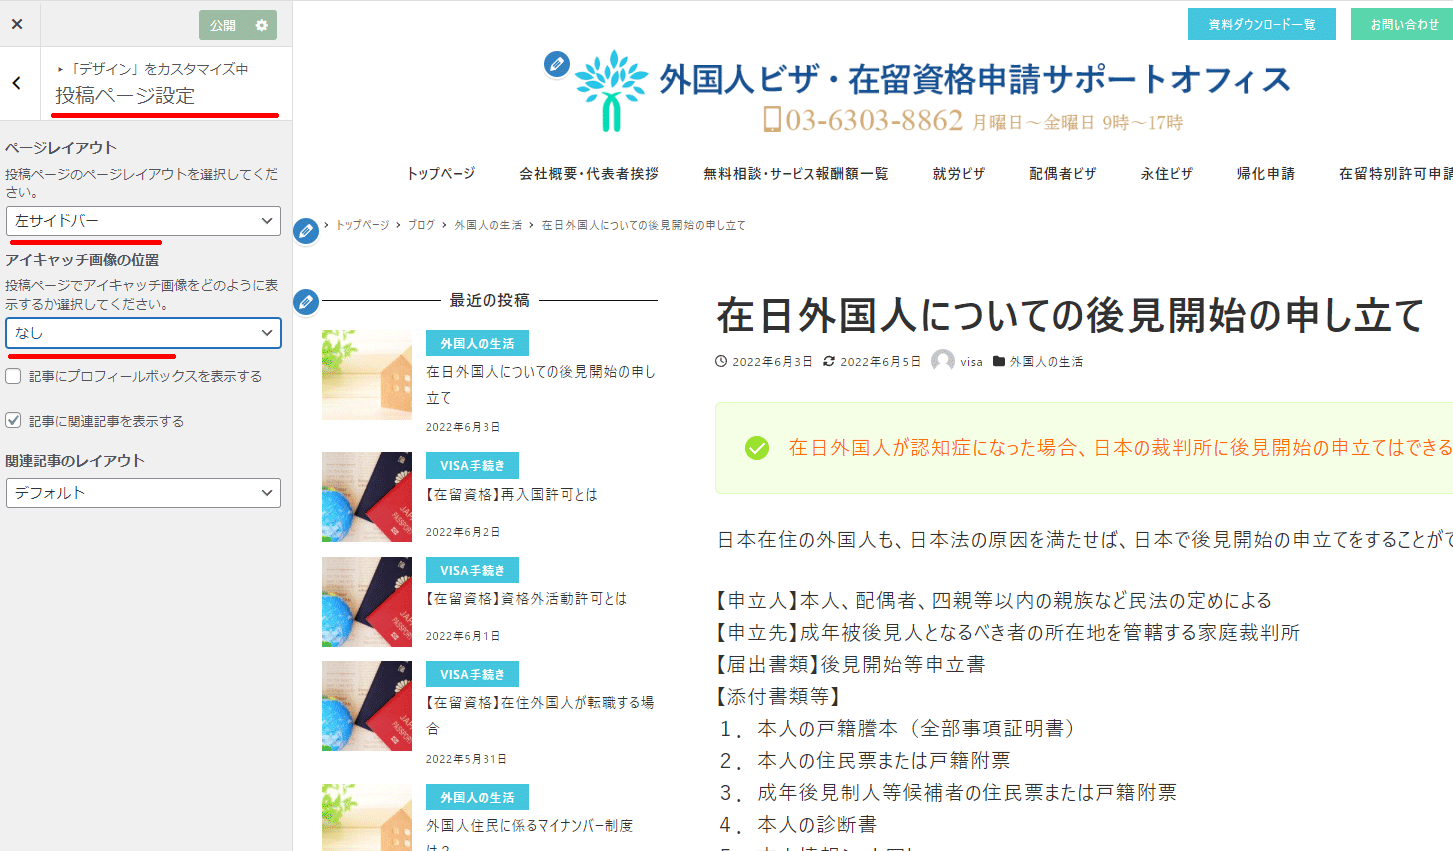The width and height of the screenshot is (1453, 851).
Task: Enable the 記事にプロフィールボックスを表示する checkbox
Action: point(13,376)
